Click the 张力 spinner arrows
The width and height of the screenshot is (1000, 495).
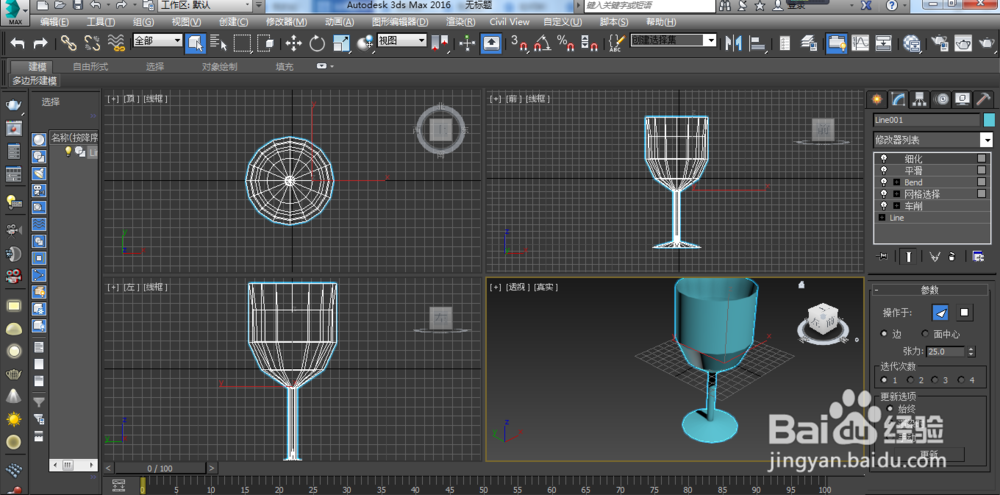[x=971, y=351]
